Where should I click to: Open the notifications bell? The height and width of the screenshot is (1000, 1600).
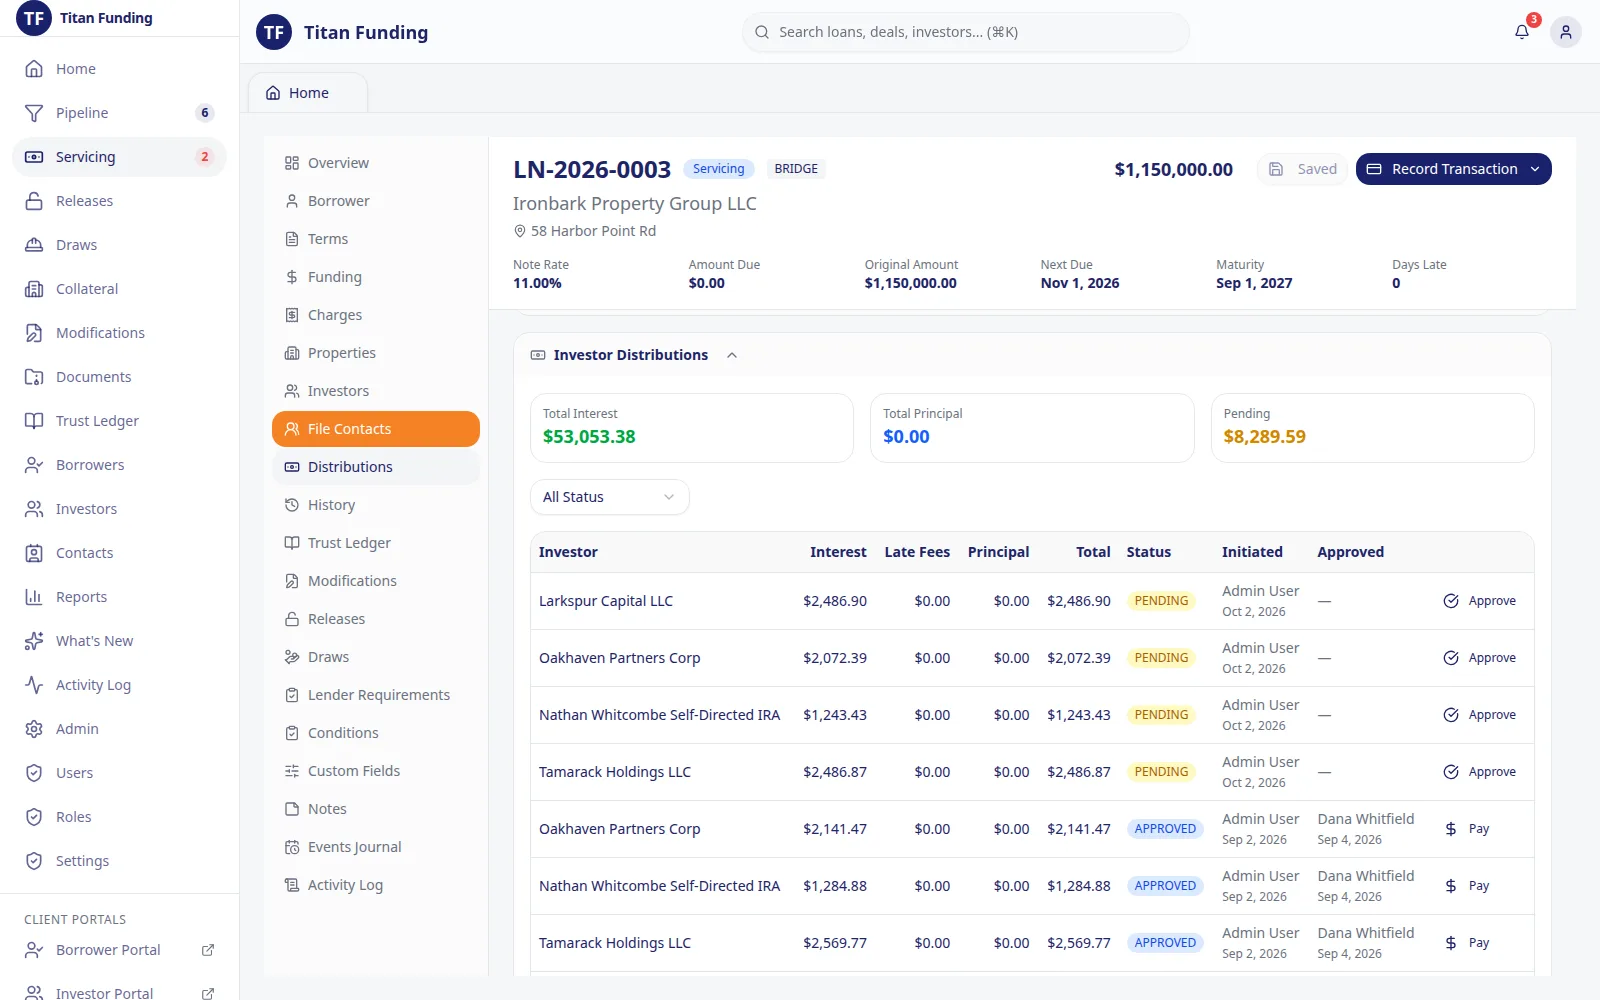pos(1522,32)
